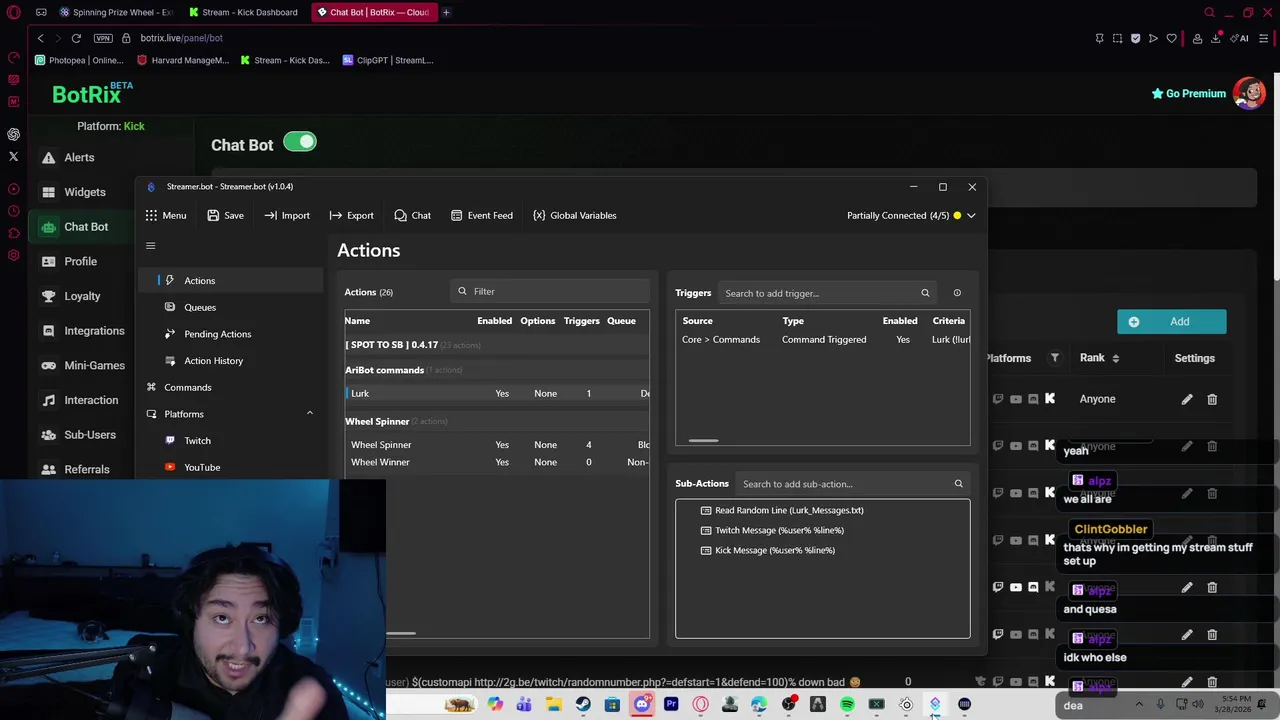Click the Search to add trigger field

pyautogui.click(x=818, y=293)
